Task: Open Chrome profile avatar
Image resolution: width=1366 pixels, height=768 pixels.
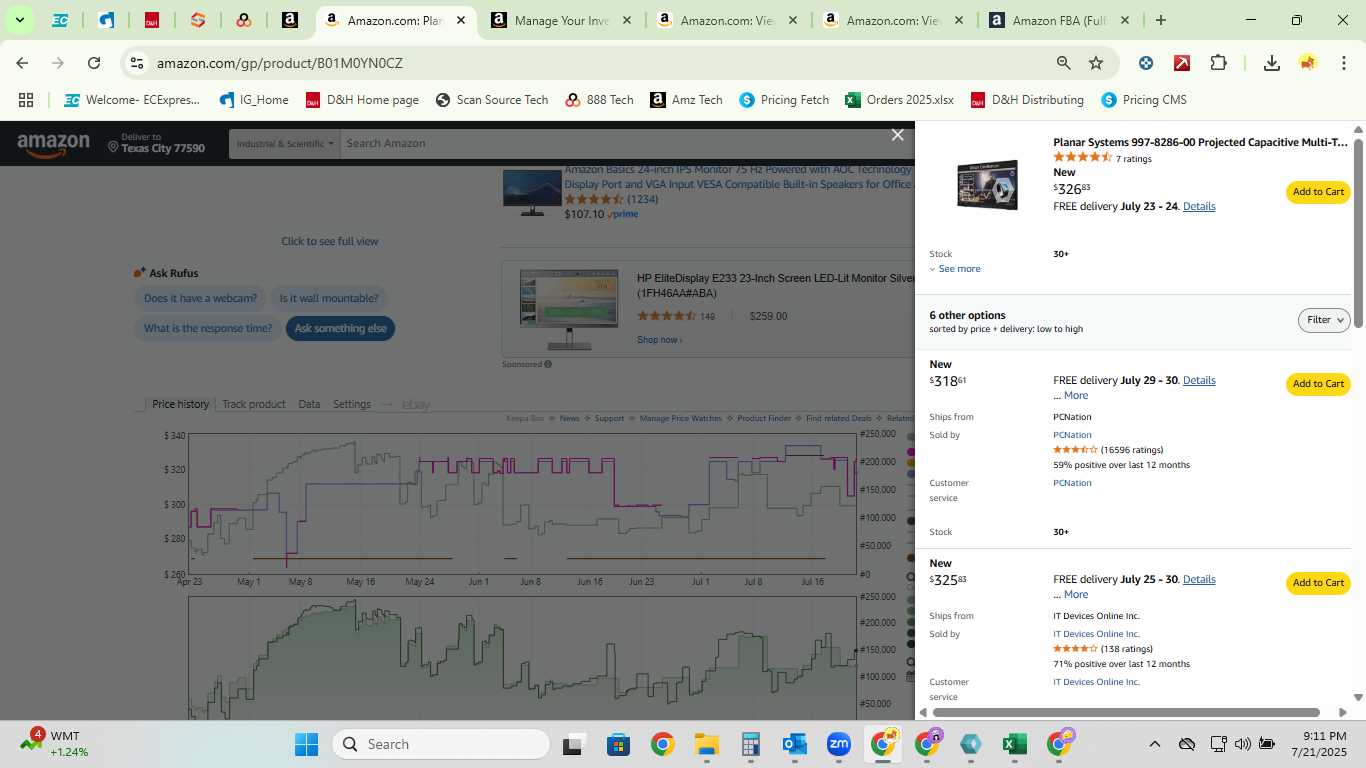Action: click(x=1307, y=63)
